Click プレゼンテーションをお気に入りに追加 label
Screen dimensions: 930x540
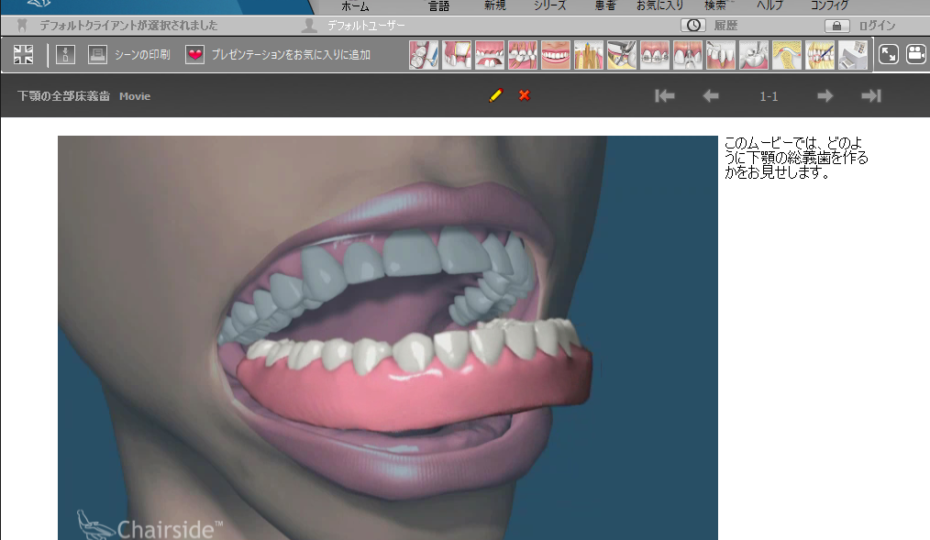click(x=291, y=55)
